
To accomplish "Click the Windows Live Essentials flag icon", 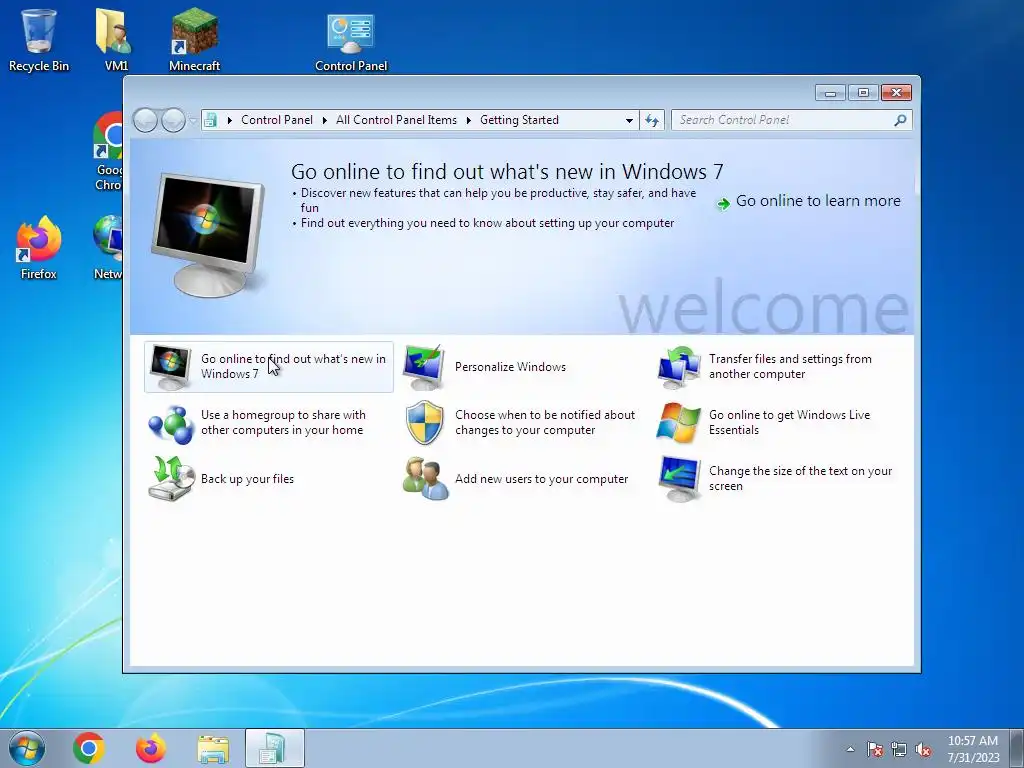I will pos(679,423).
